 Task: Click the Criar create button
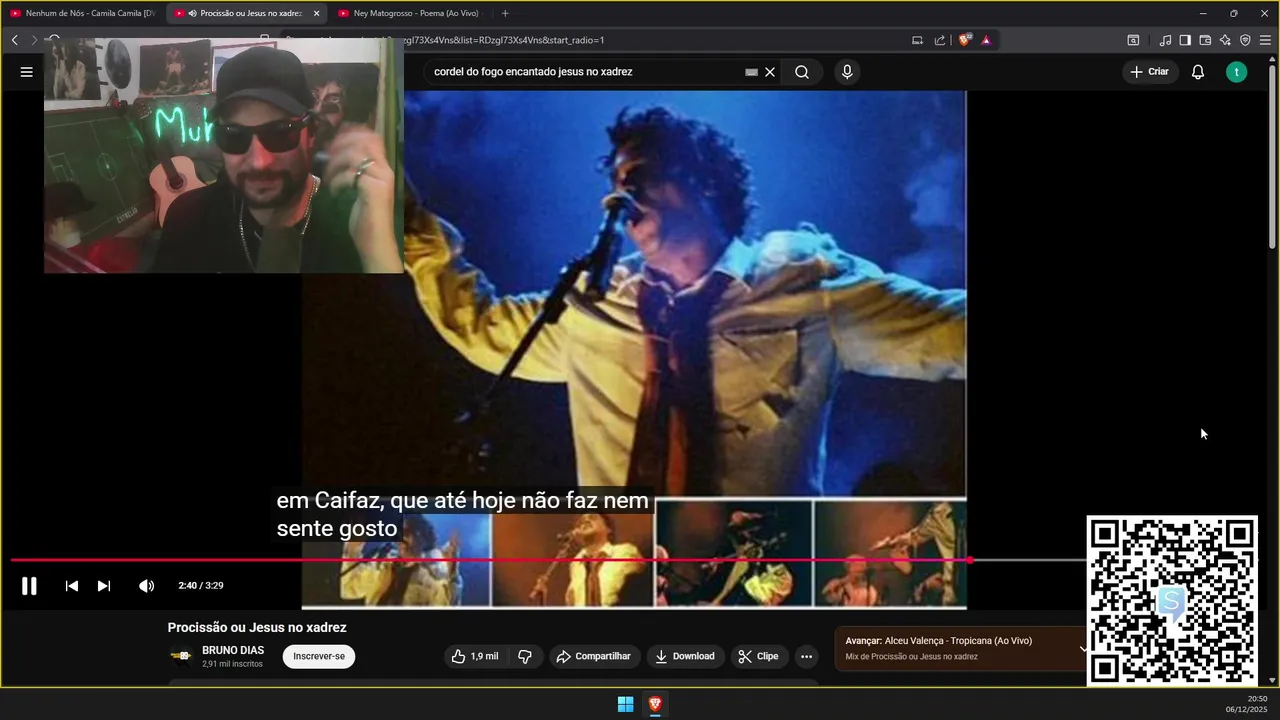click(x=1150, y=72)
